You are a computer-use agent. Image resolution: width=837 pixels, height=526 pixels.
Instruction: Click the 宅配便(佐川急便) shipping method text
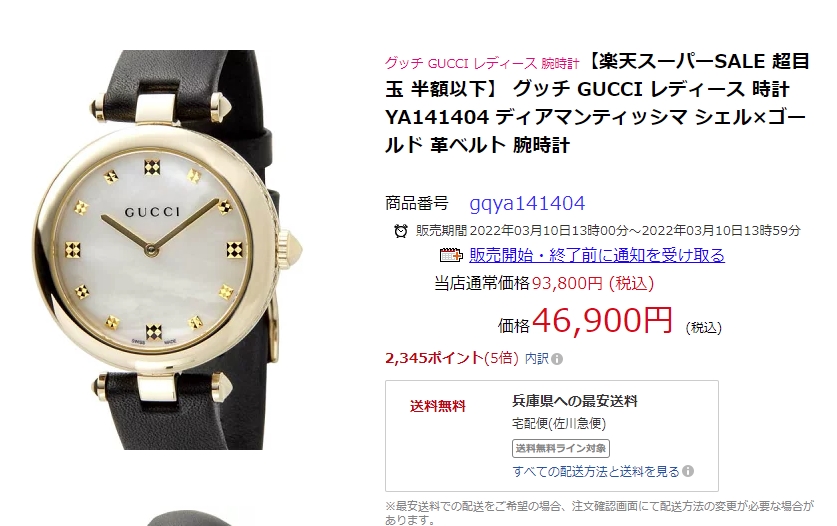point(558,423)
